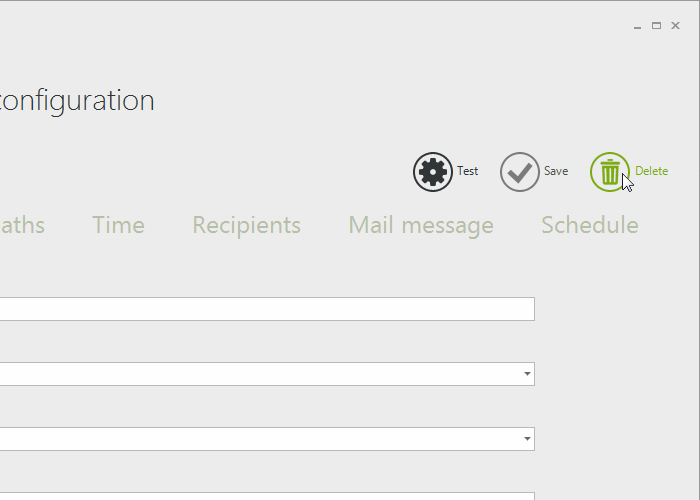The image size is (700, 500).
Task: Select the Schedule tab
Action: tap(589, 225)
